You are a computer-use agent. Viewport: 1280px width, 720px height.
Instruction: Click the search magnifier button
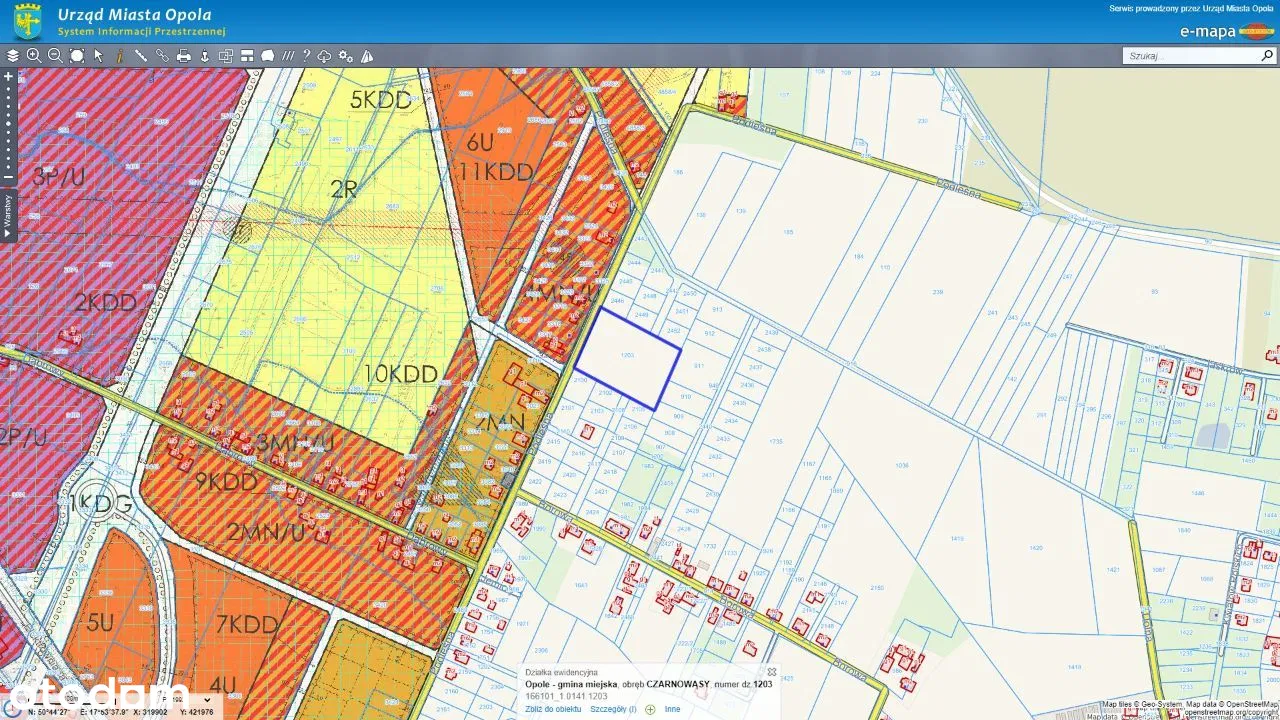coord(1267,56)
